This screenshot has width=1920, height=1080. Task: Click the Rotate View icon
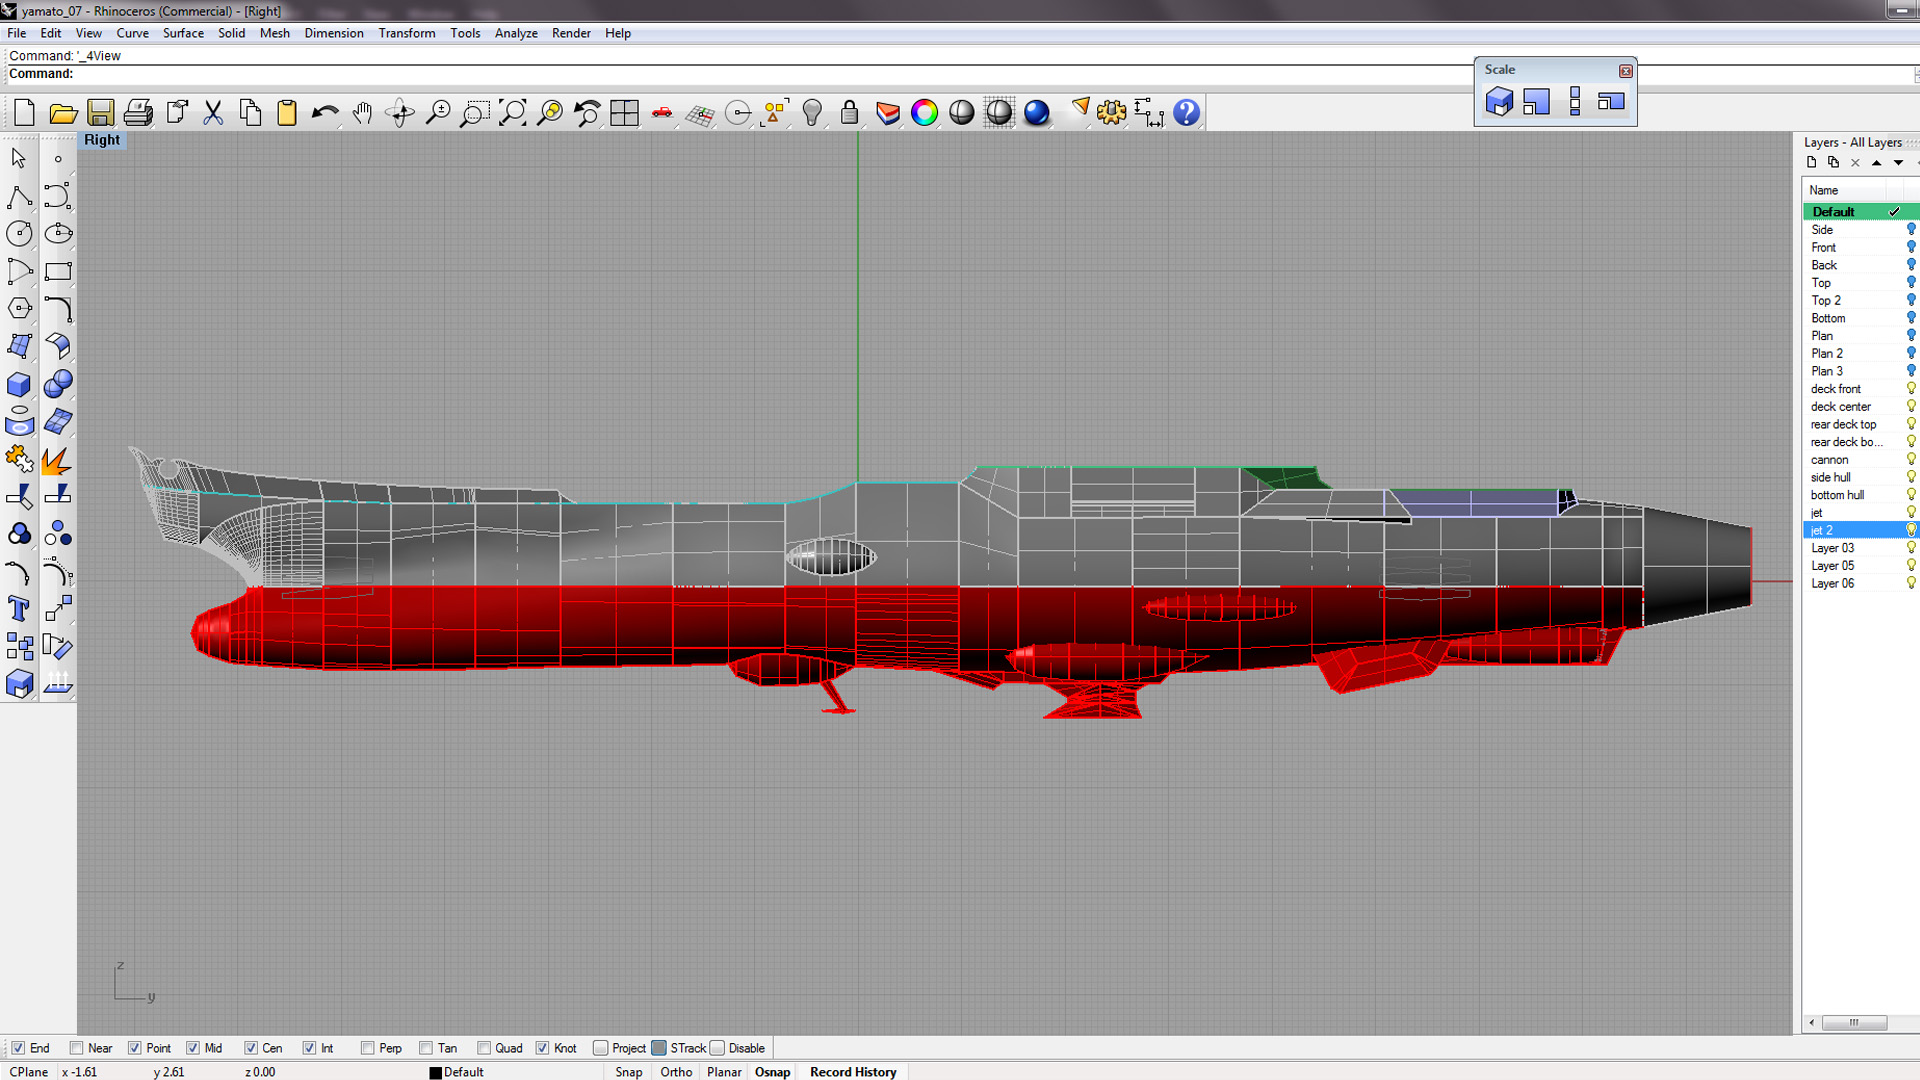(400, 113)
